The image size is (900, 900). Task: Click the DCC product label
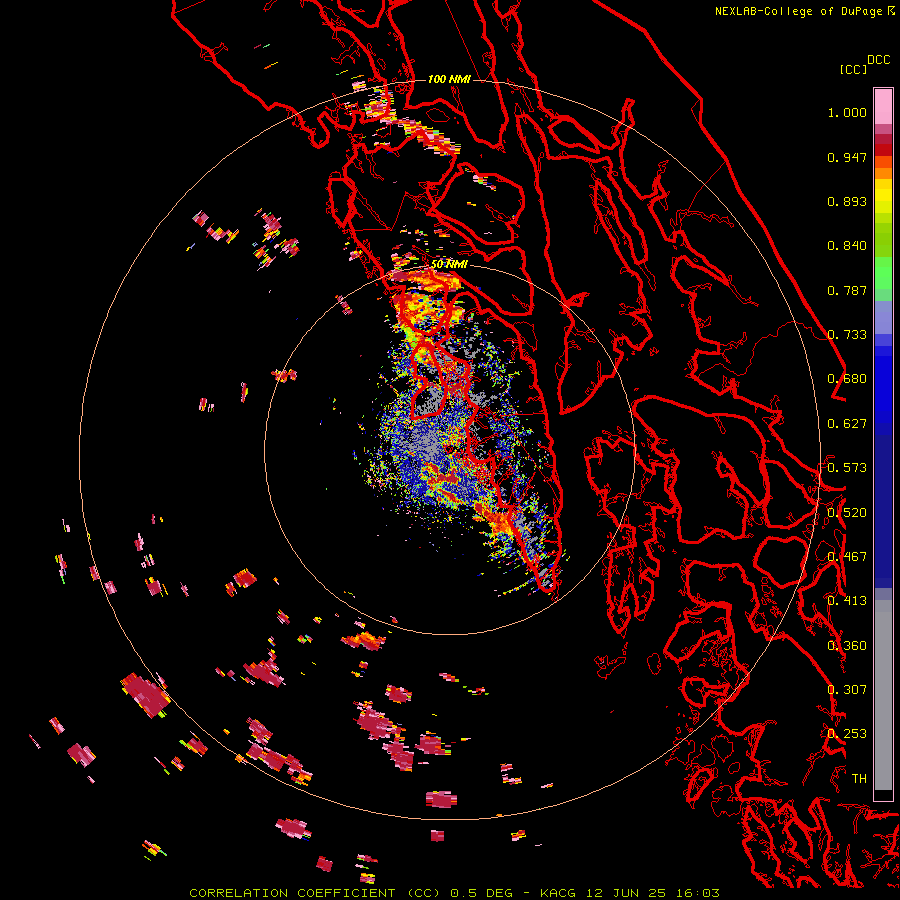pos(879,60)
